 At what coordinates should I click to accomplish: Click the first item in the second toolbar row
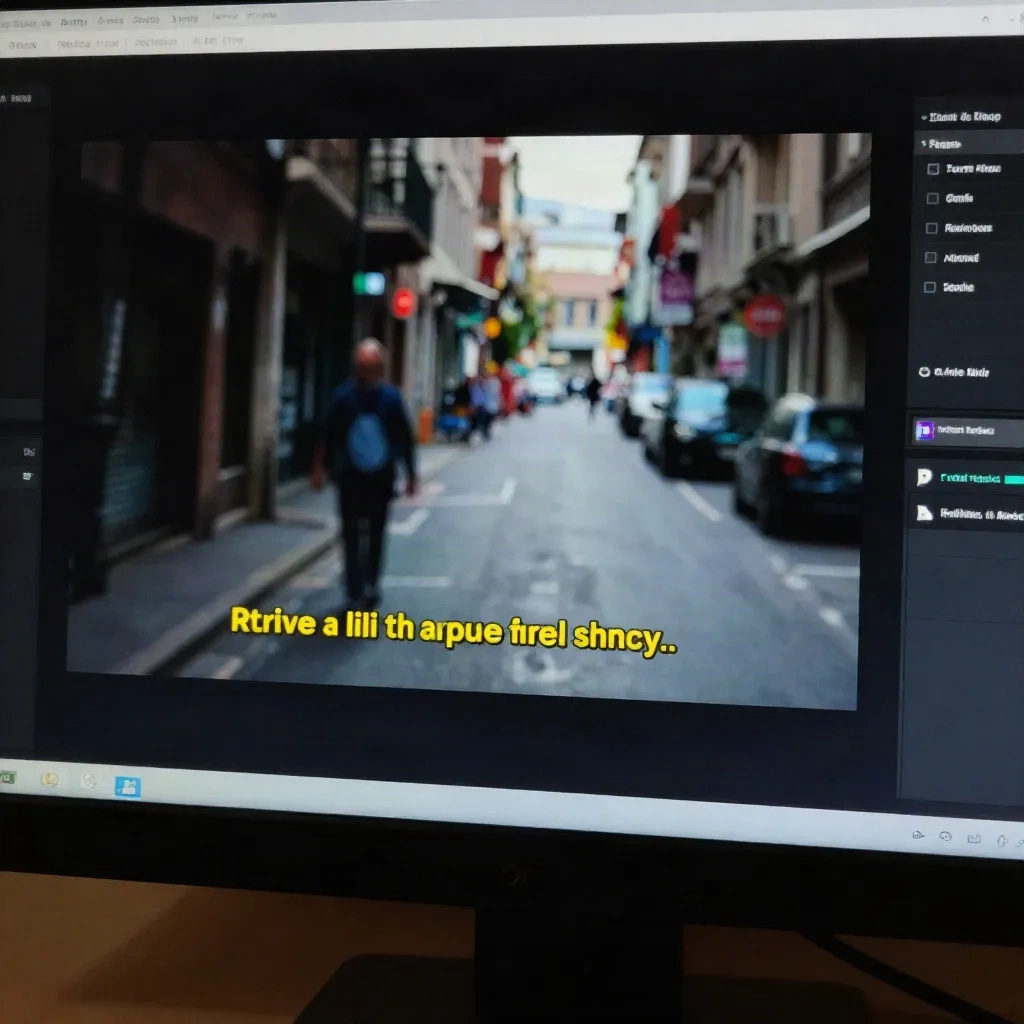pos(23,45)
